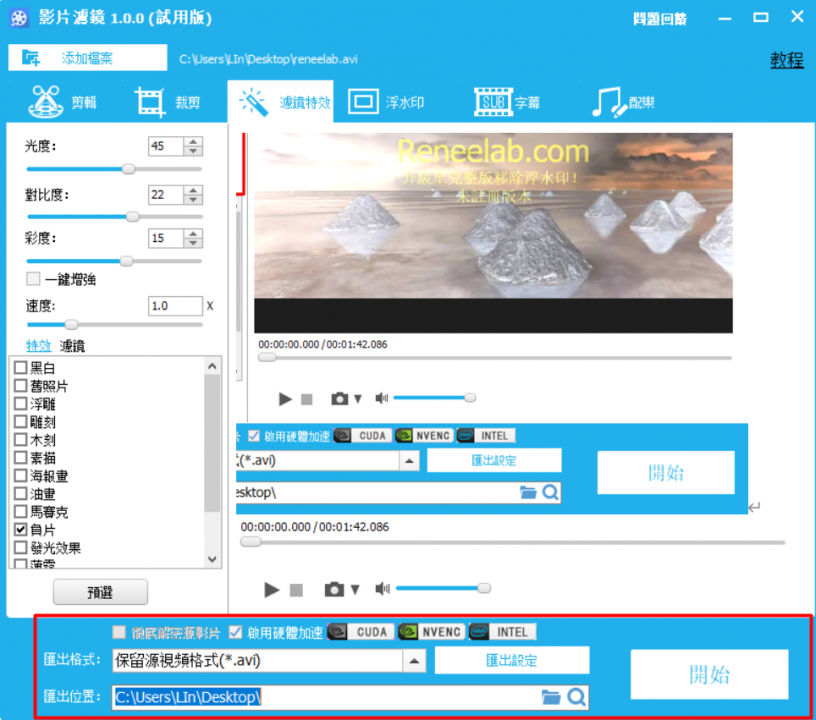Screen dimensions: 816x720
Task: Open the 剪輯 cut tool tab
Action: [x=62, y=102]
